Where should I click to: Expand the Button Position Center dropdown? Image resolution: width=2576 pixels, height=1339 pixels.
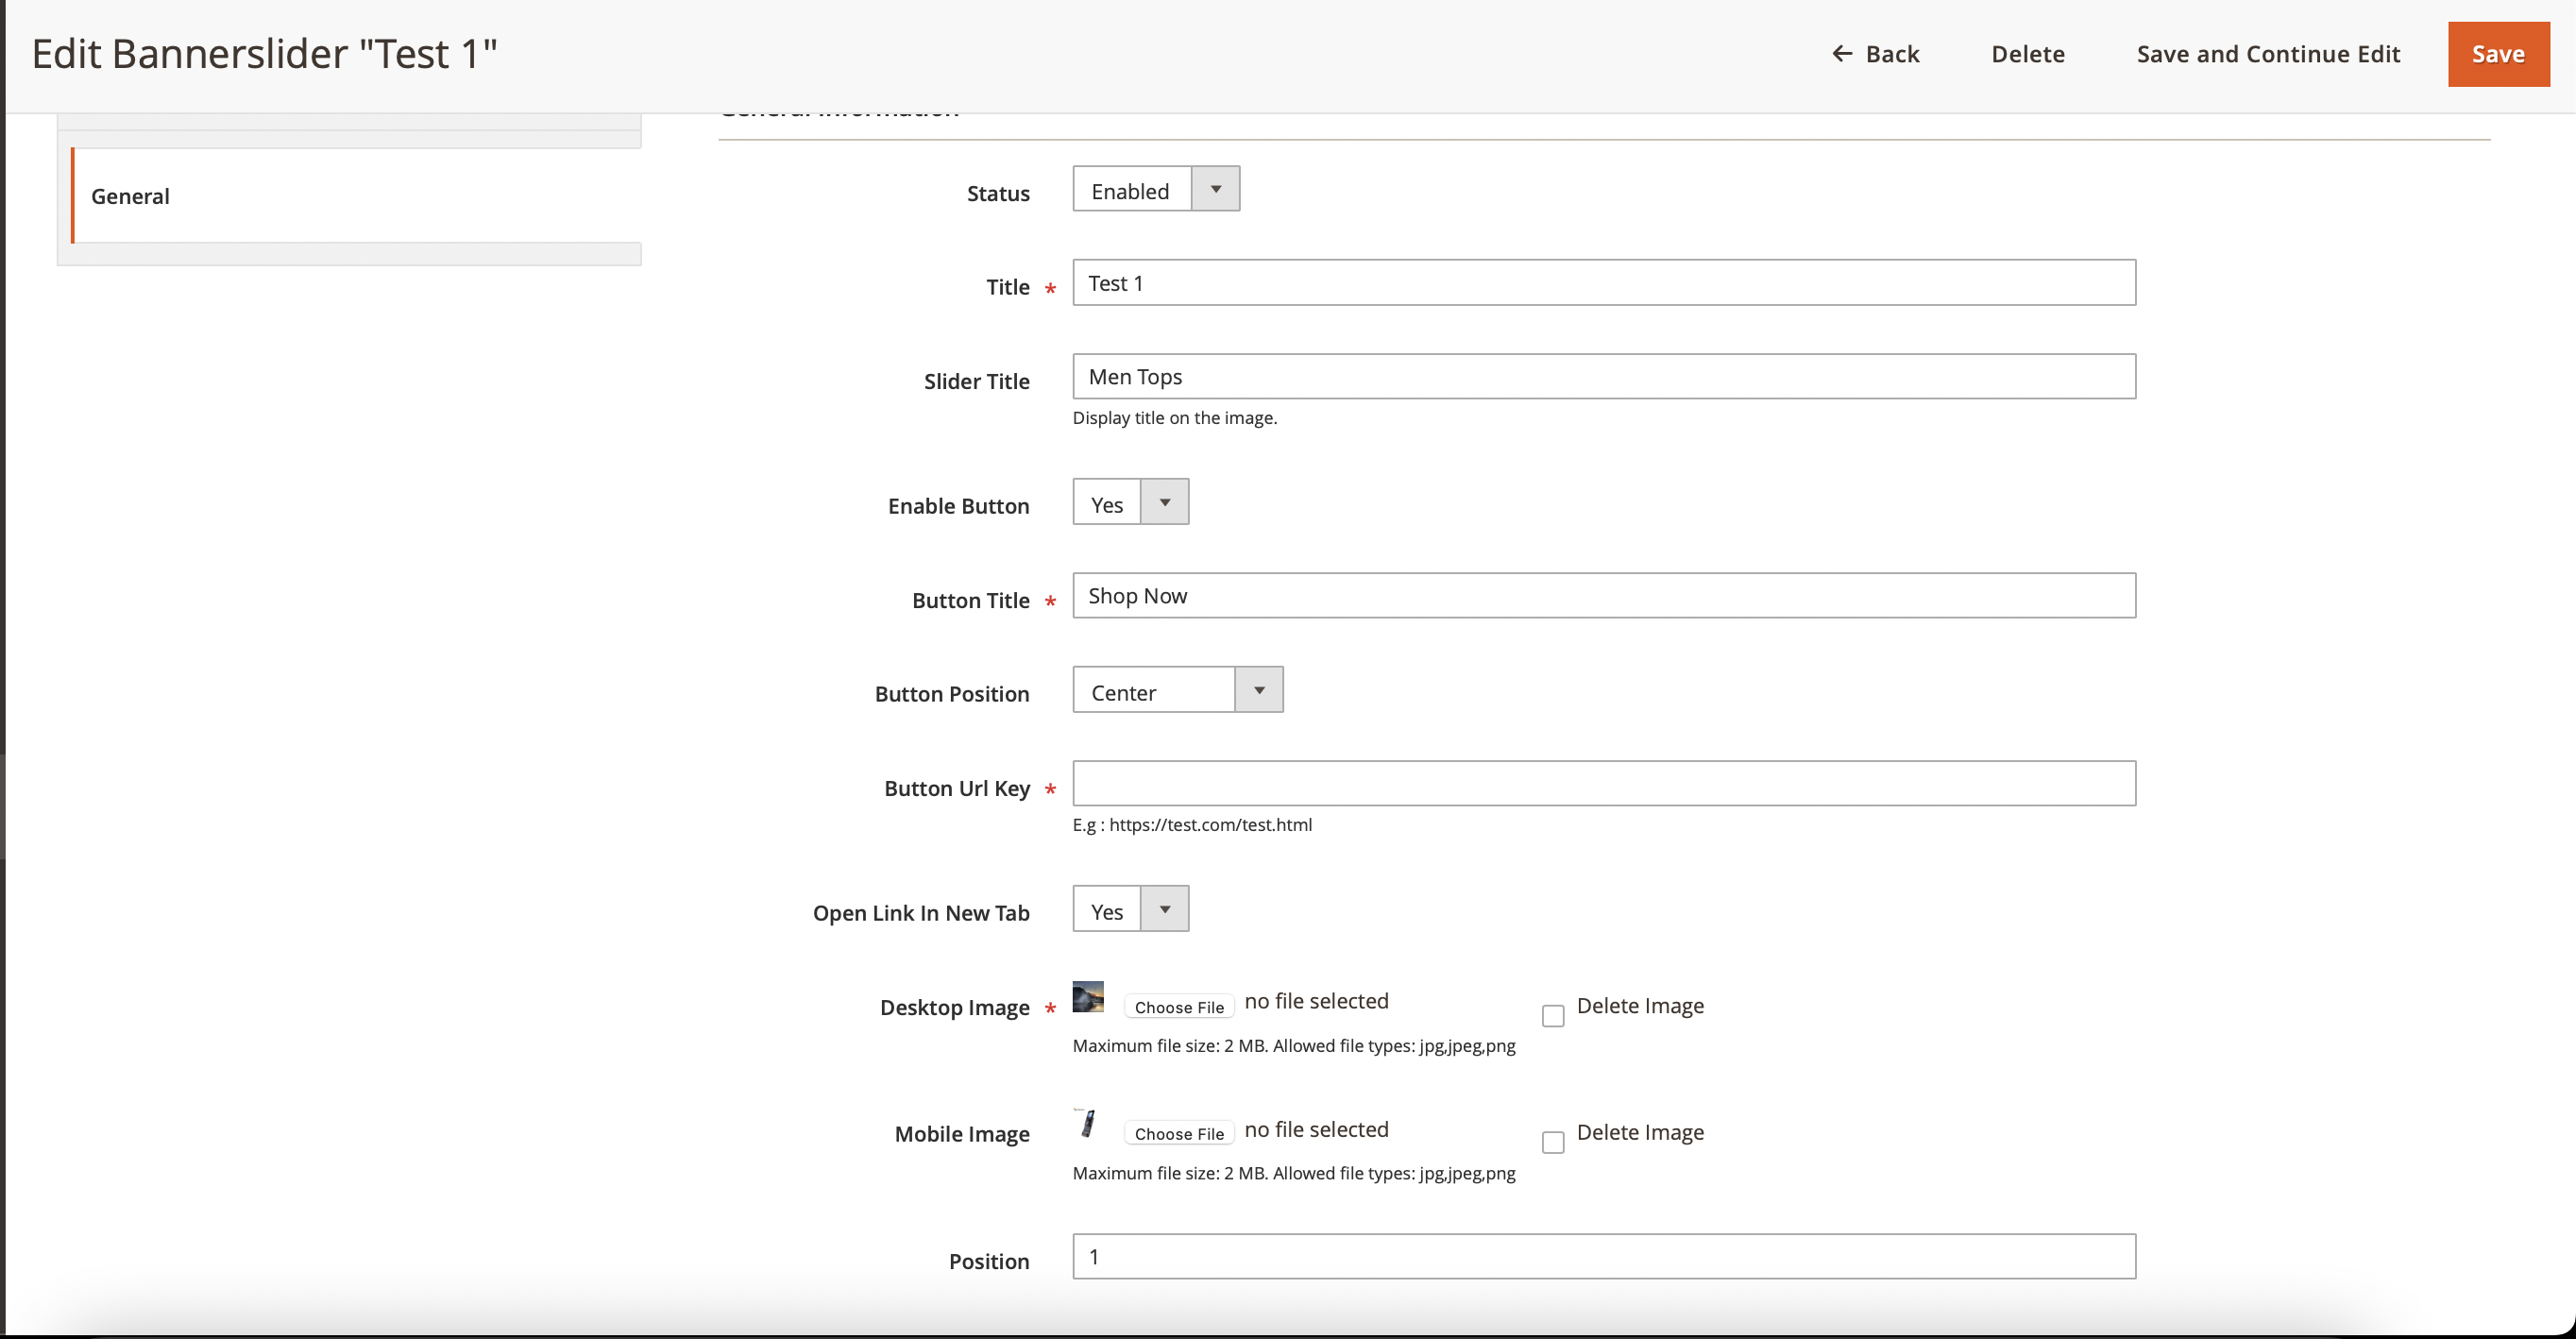(1259, 691)
